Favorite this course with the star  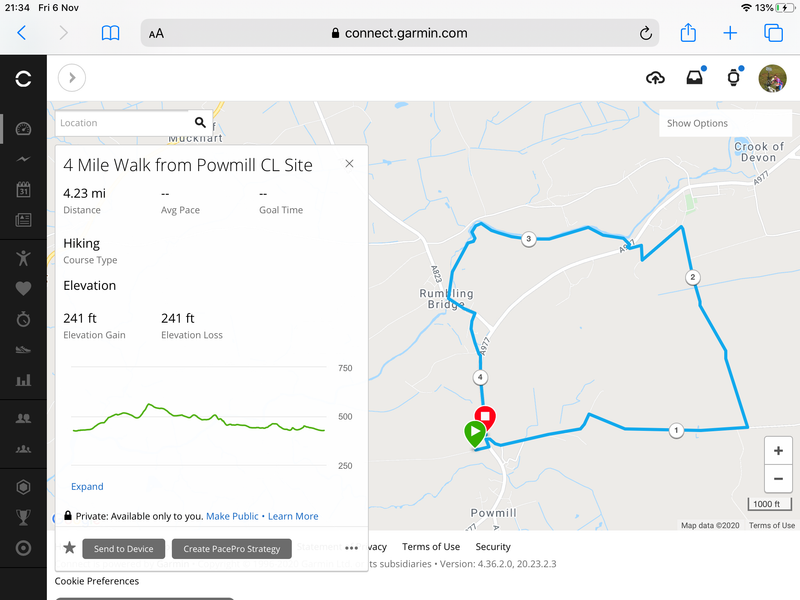tap(69, 548)
